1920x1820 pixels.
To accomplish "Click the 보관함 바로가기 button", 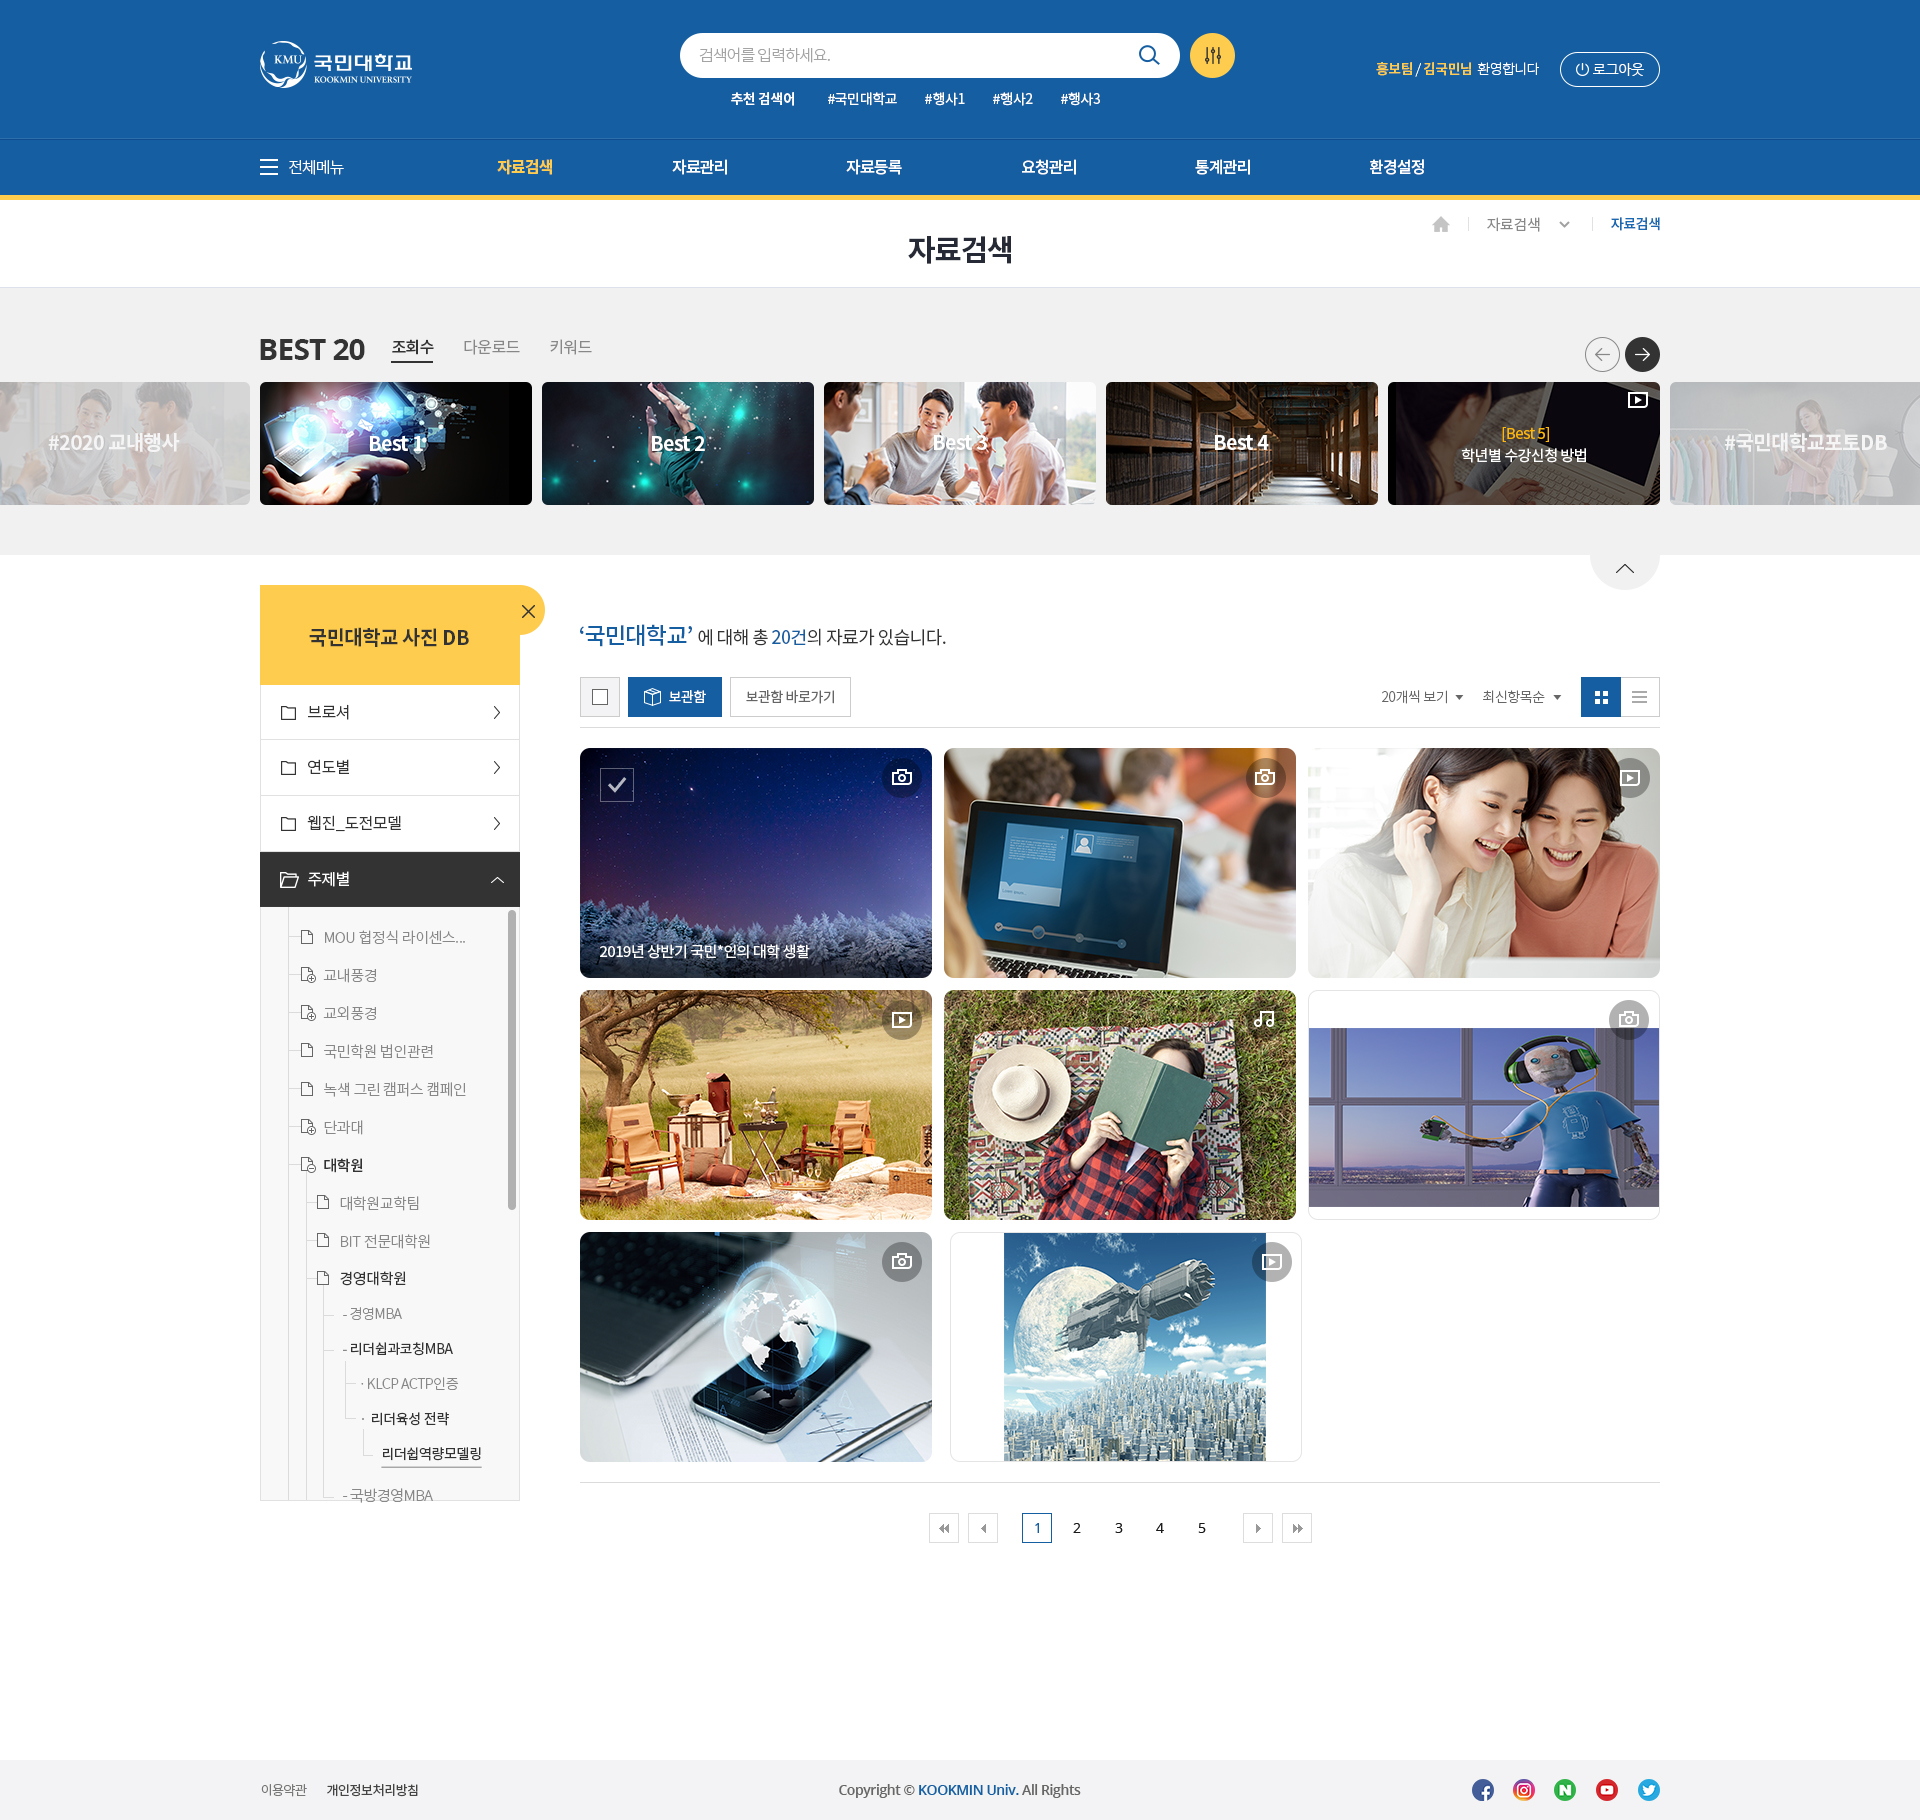I will [790, 697].
